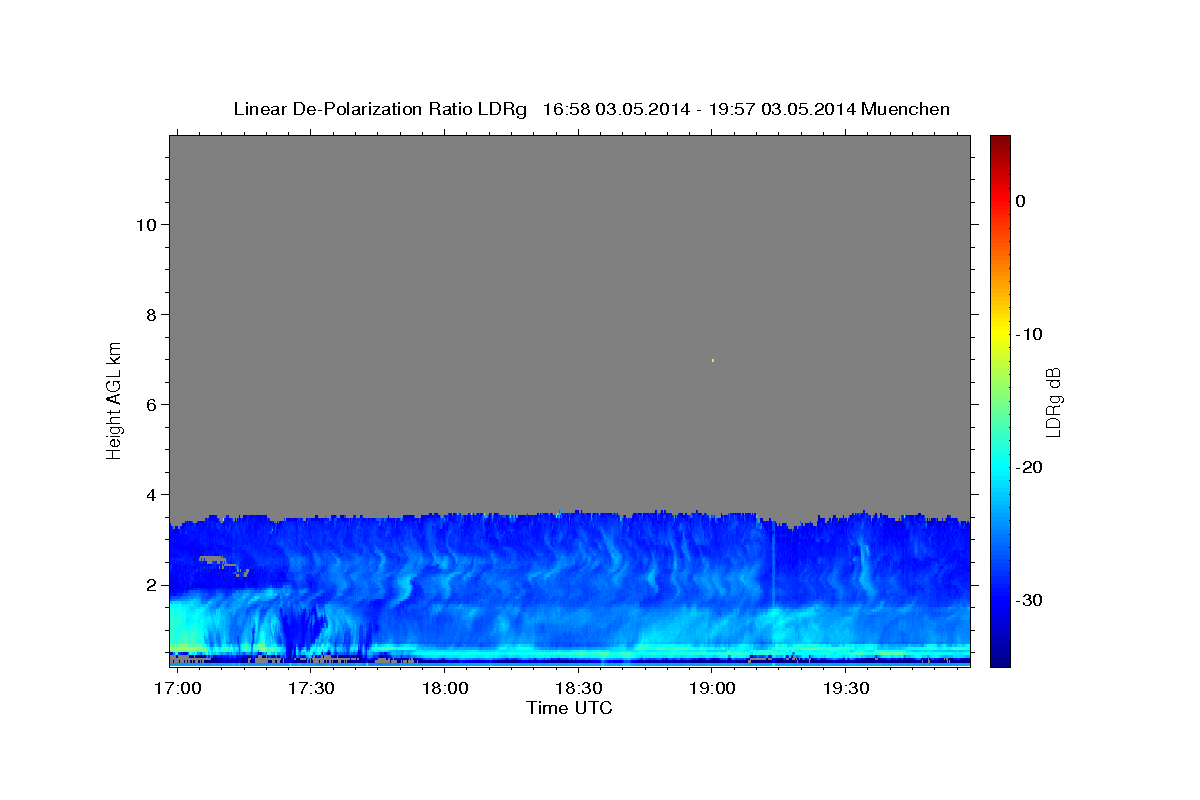This screenshot has width=1200, height=800.
Task: Click the height tick label 6
Action: click(x=149, y=404)
